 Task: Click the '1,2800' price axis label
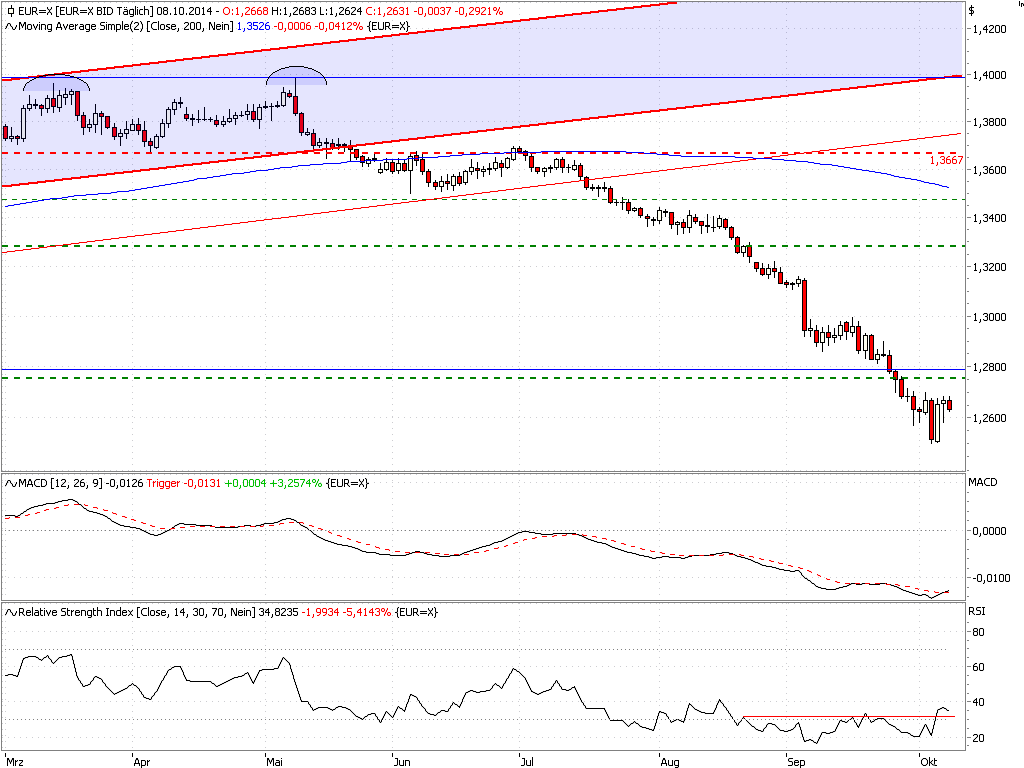point(989,367)
